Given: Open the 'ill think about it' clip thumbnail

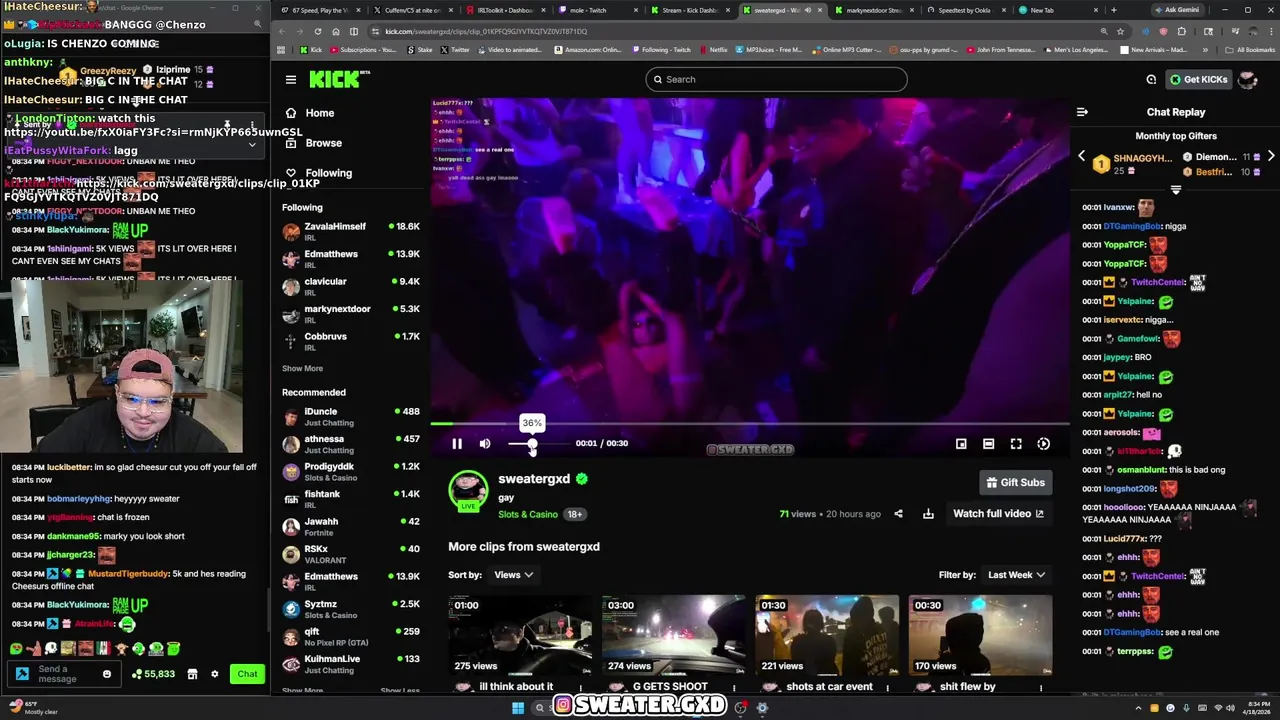Looking at the screenshot, I should point(520,636).
